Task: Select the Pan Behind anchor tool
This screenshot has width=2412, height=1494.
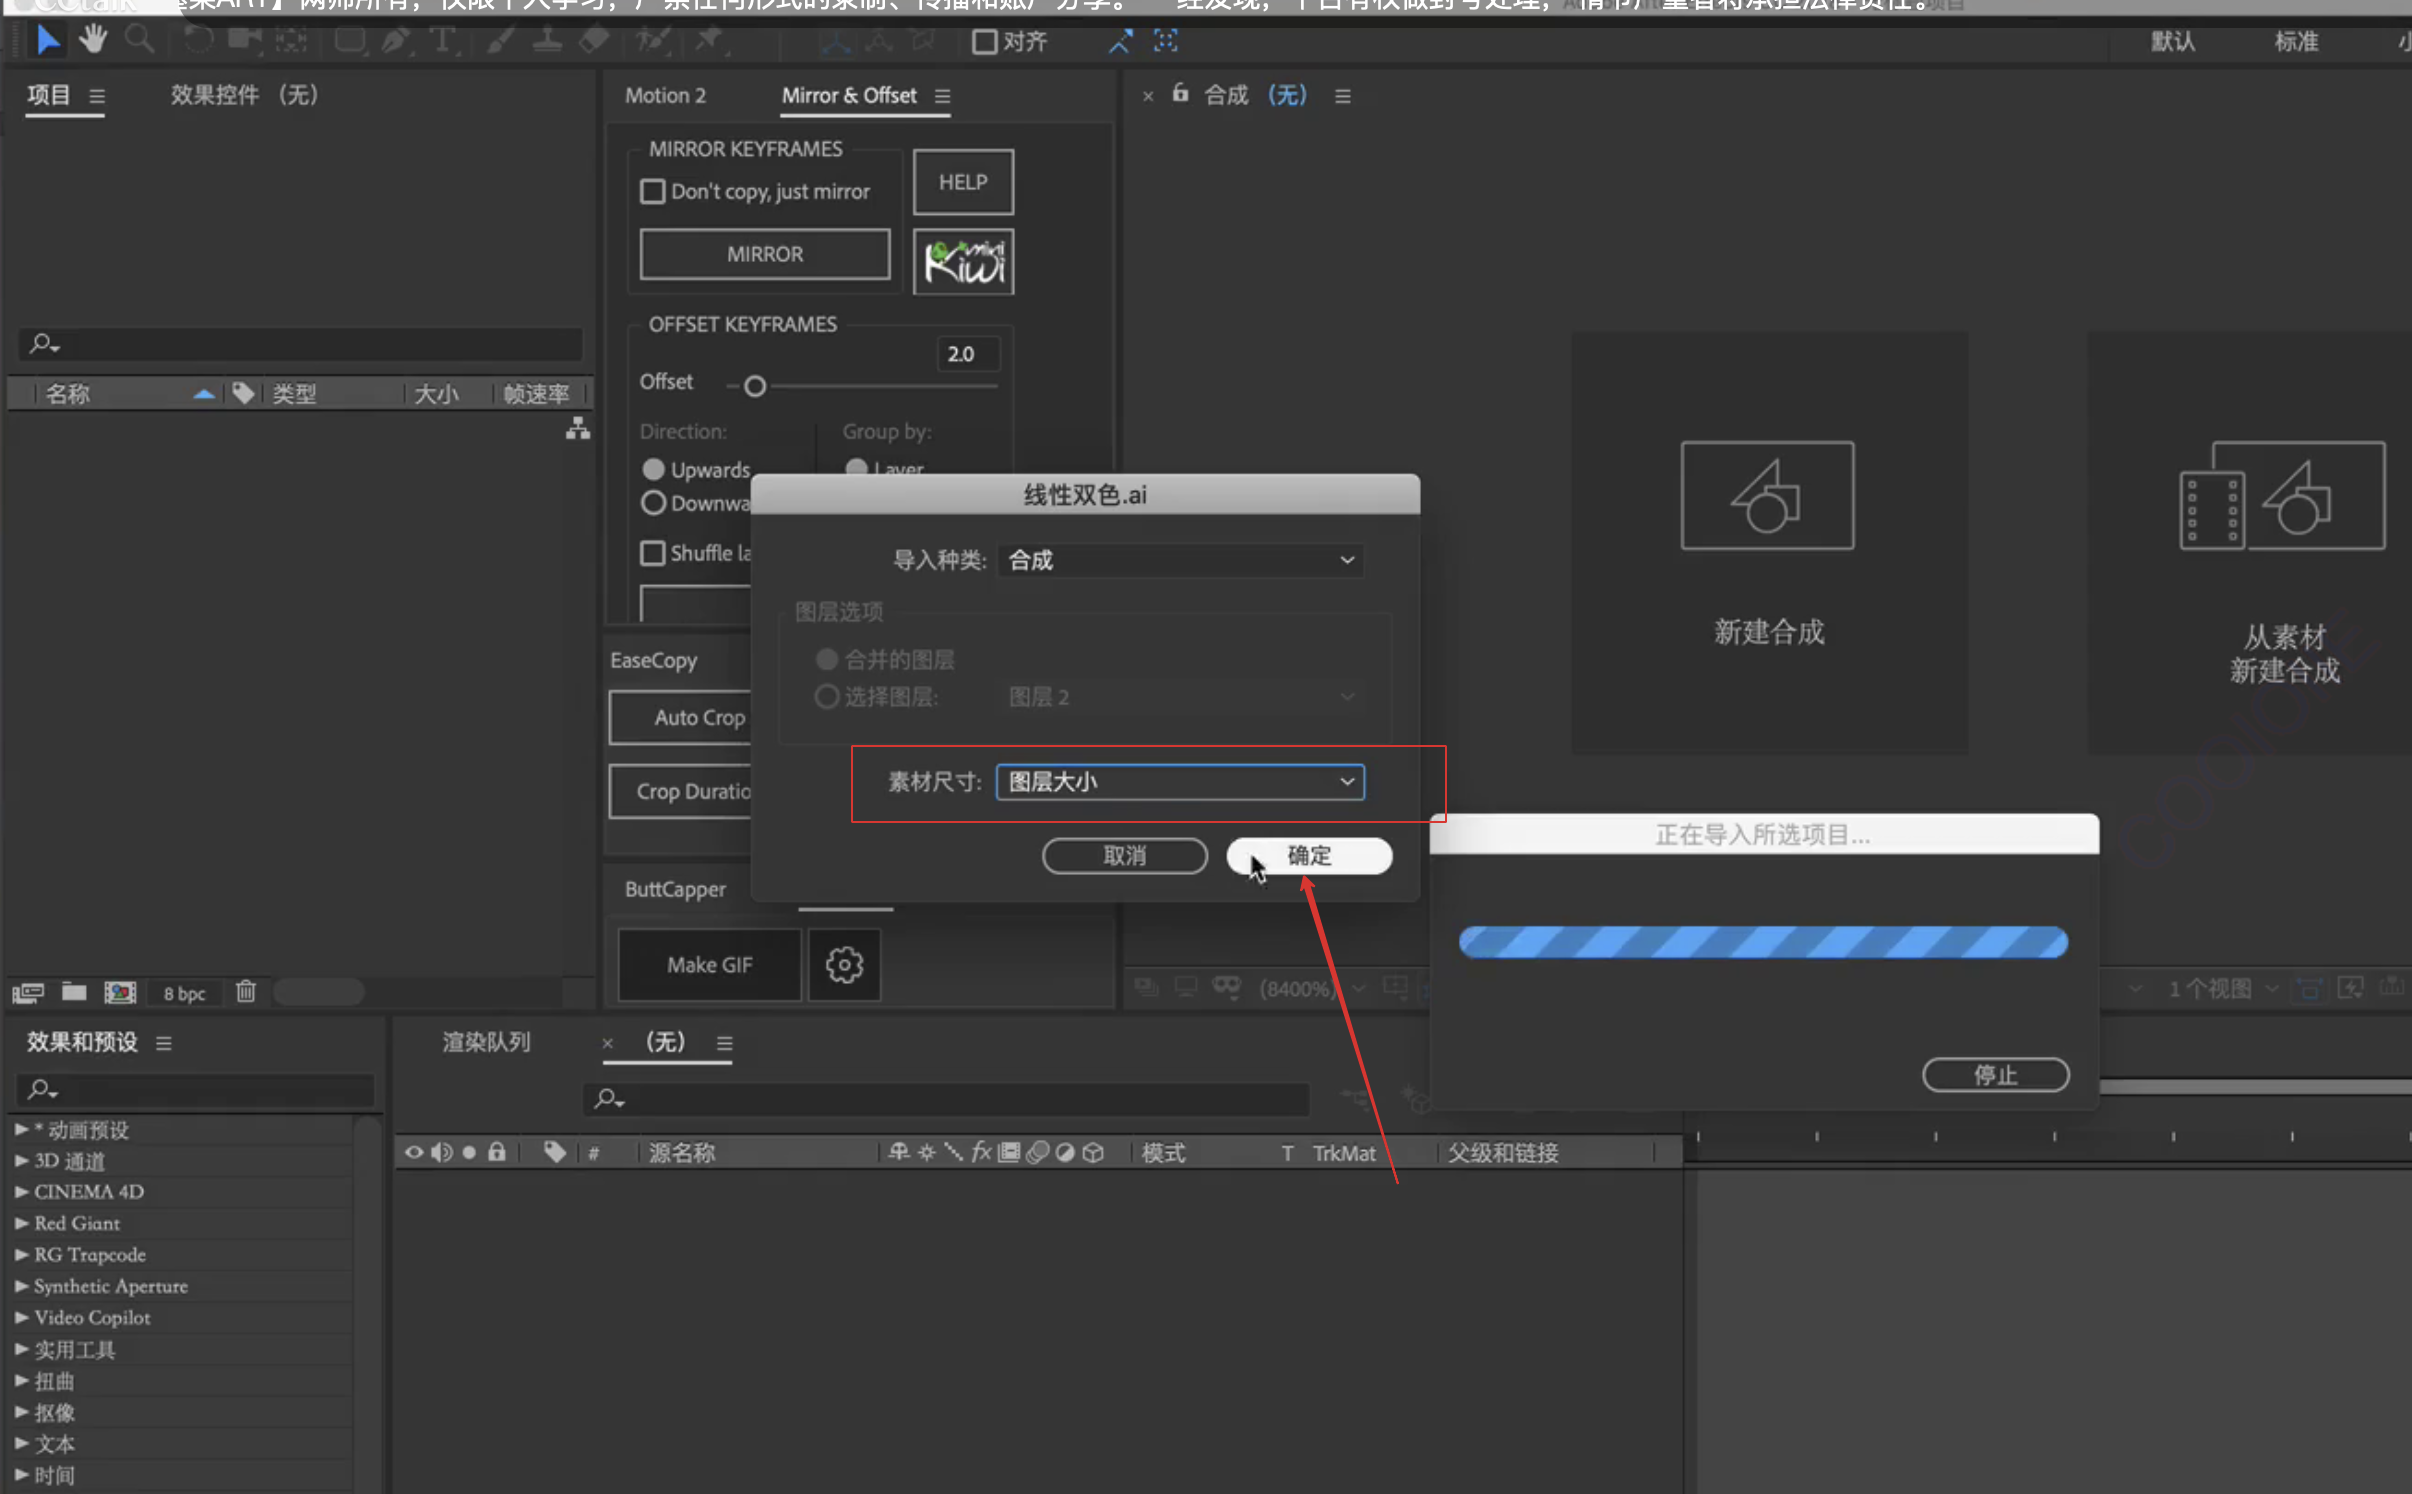Action: [x=291, y=41]
